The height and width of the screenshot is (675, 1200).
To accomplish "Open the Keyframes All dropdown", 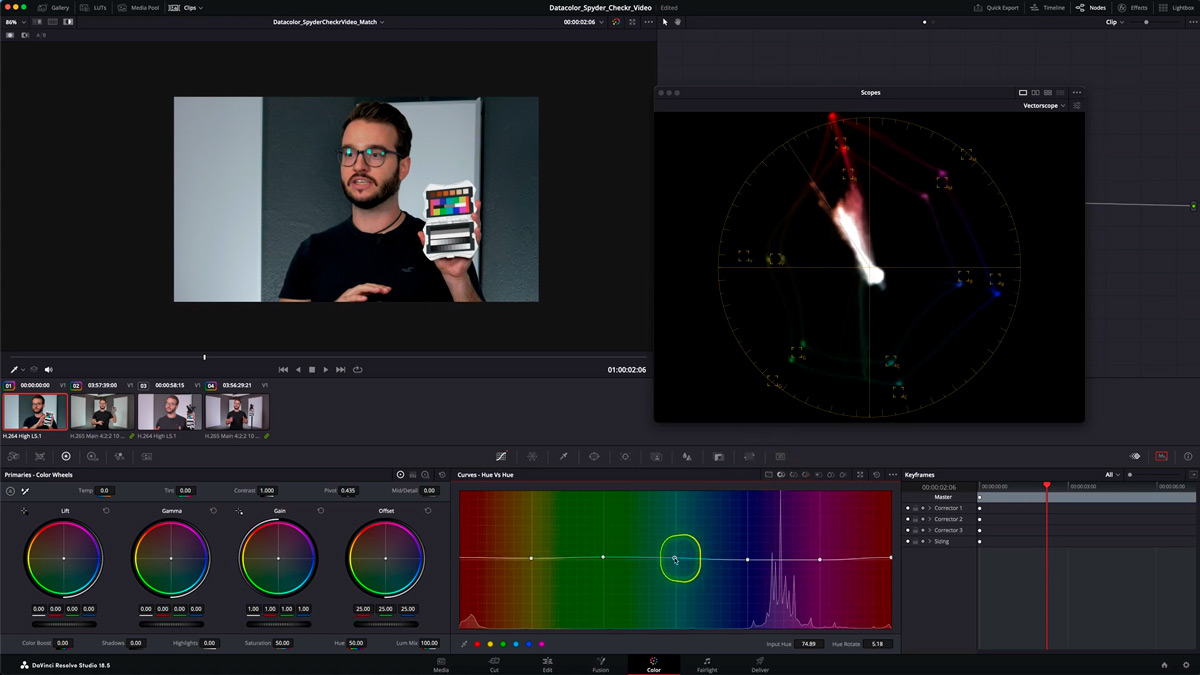I will coord(1112,474).
